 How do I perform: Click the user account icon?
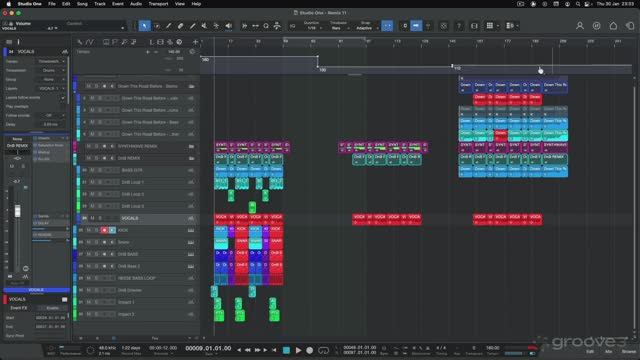[580, 26]
